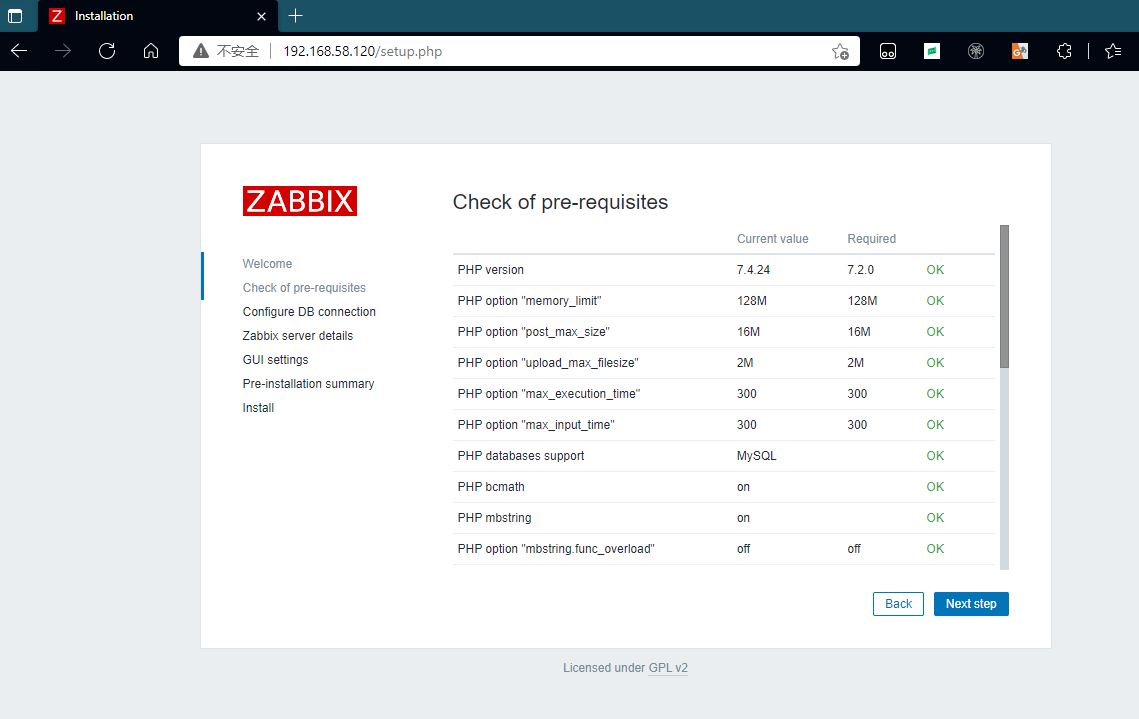Click PHP option "max_input_time" row label
1139x719 pixels.
pos(536,425)
